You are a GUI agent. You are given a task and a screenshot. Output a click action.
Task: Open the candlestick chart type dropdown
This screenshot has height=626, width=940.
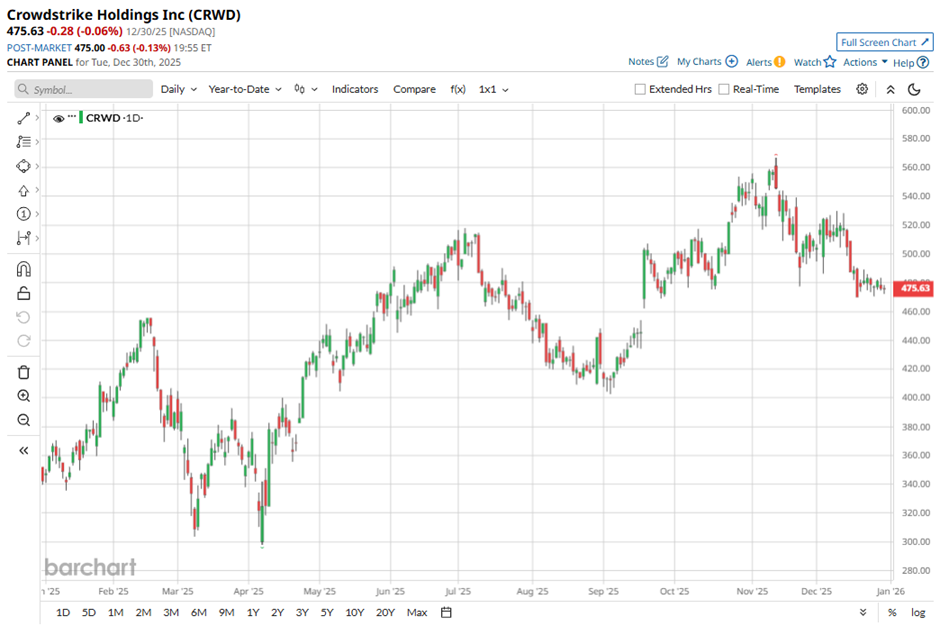coord(305,89)
